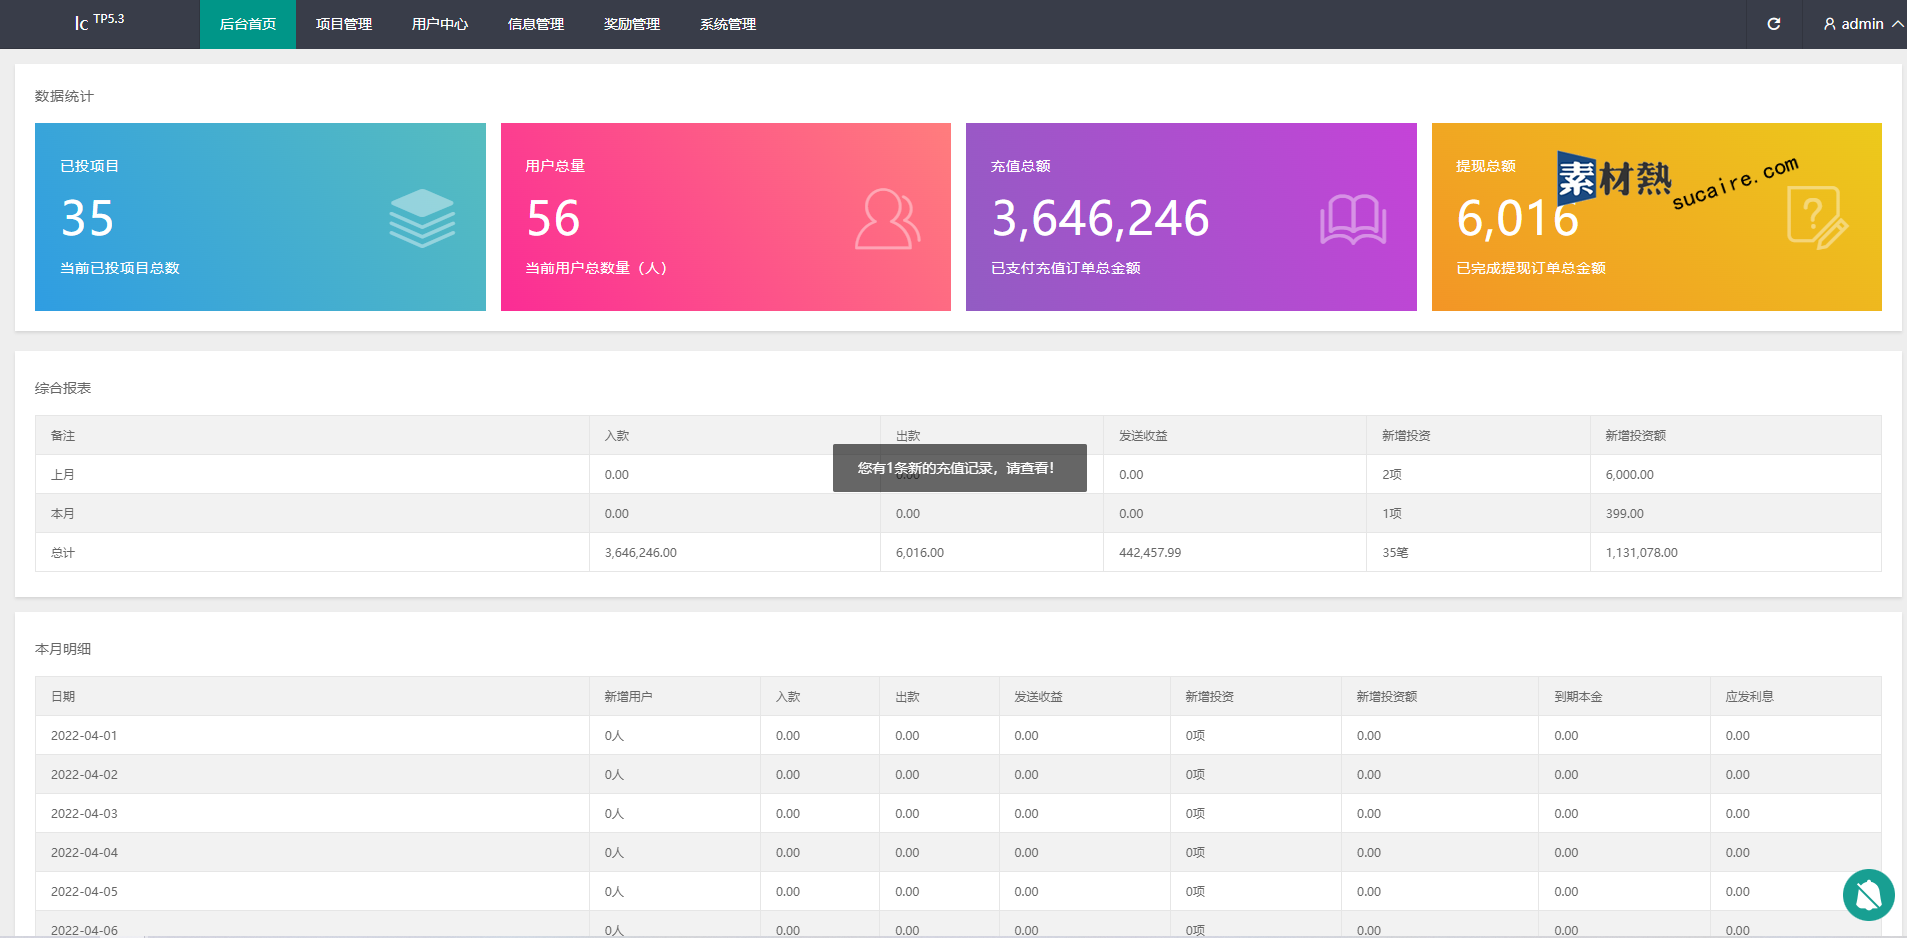Click the 已完成提现订单总金额 label

pyautogui.click(x=1531, y=268)
